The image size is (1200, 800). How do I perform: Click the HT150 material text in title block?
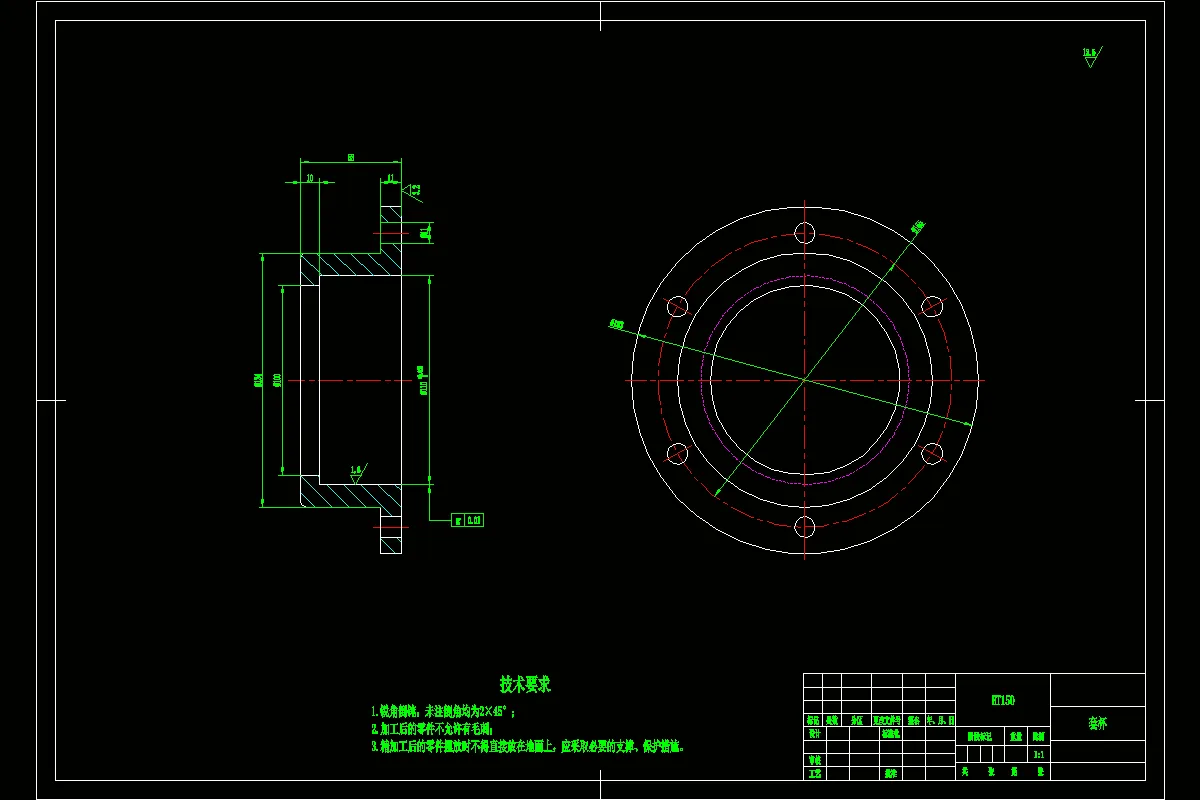pyautogui.click(x=1003, y=701)
